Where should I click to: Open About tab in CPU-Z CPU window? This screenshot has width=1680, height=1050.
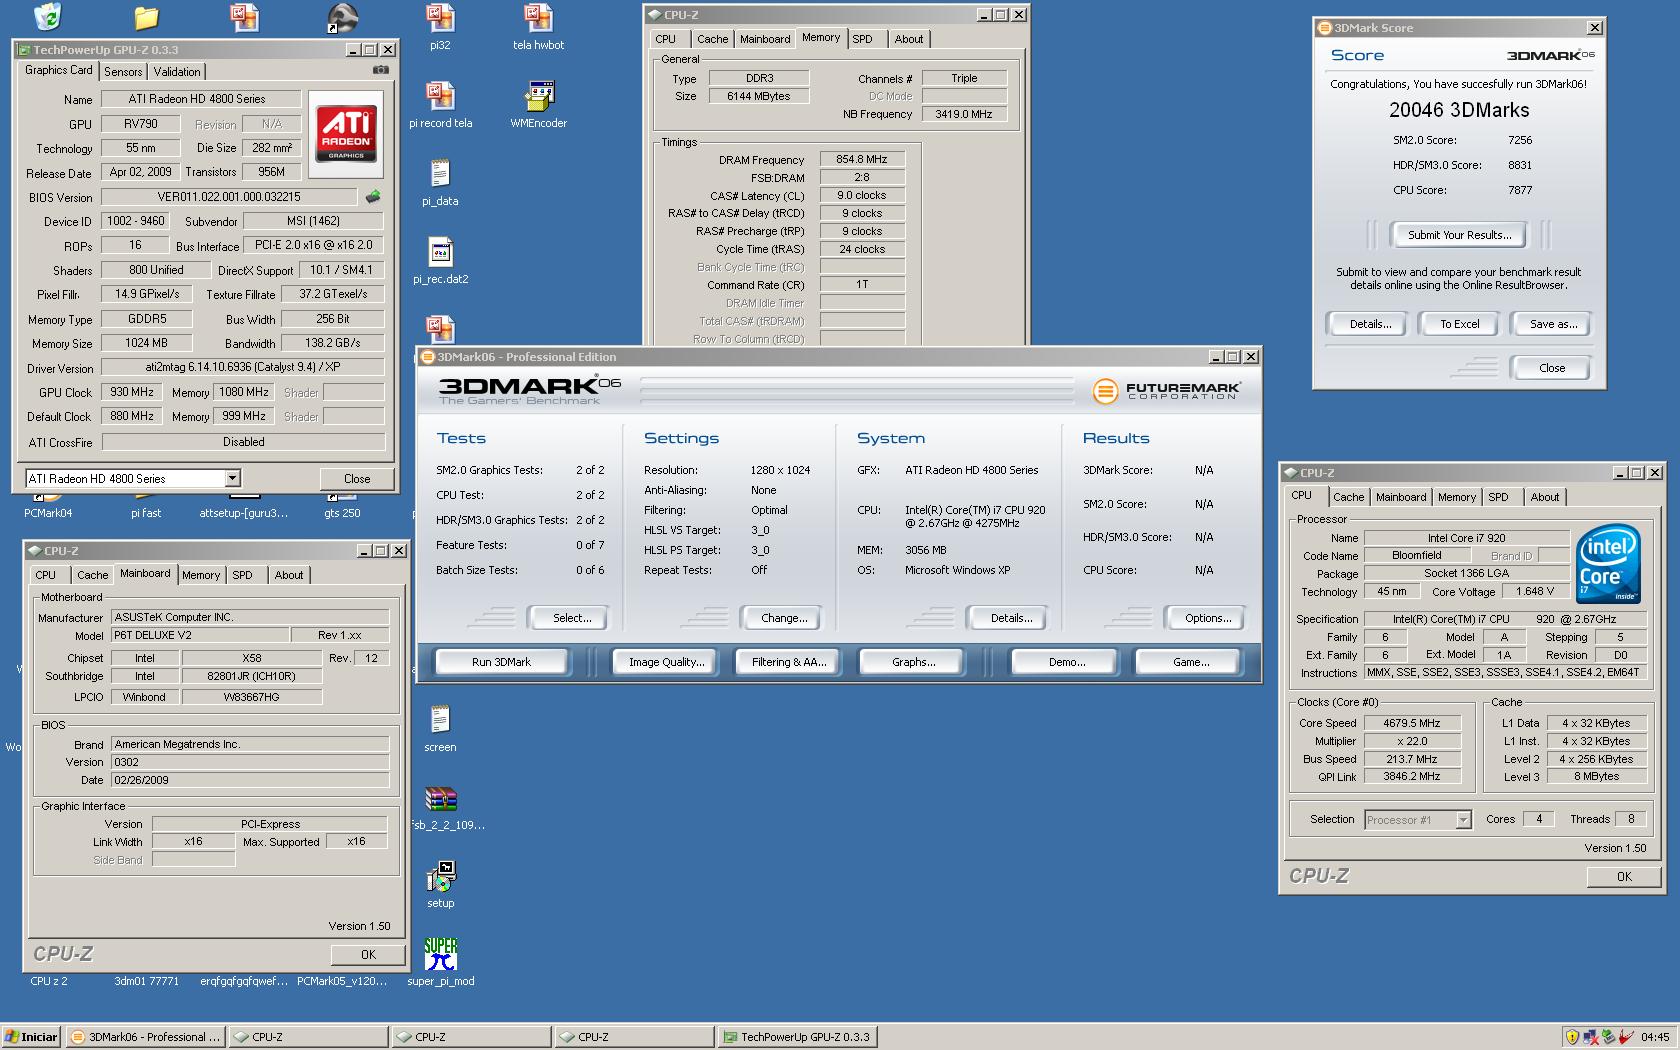coord(1545,497)
